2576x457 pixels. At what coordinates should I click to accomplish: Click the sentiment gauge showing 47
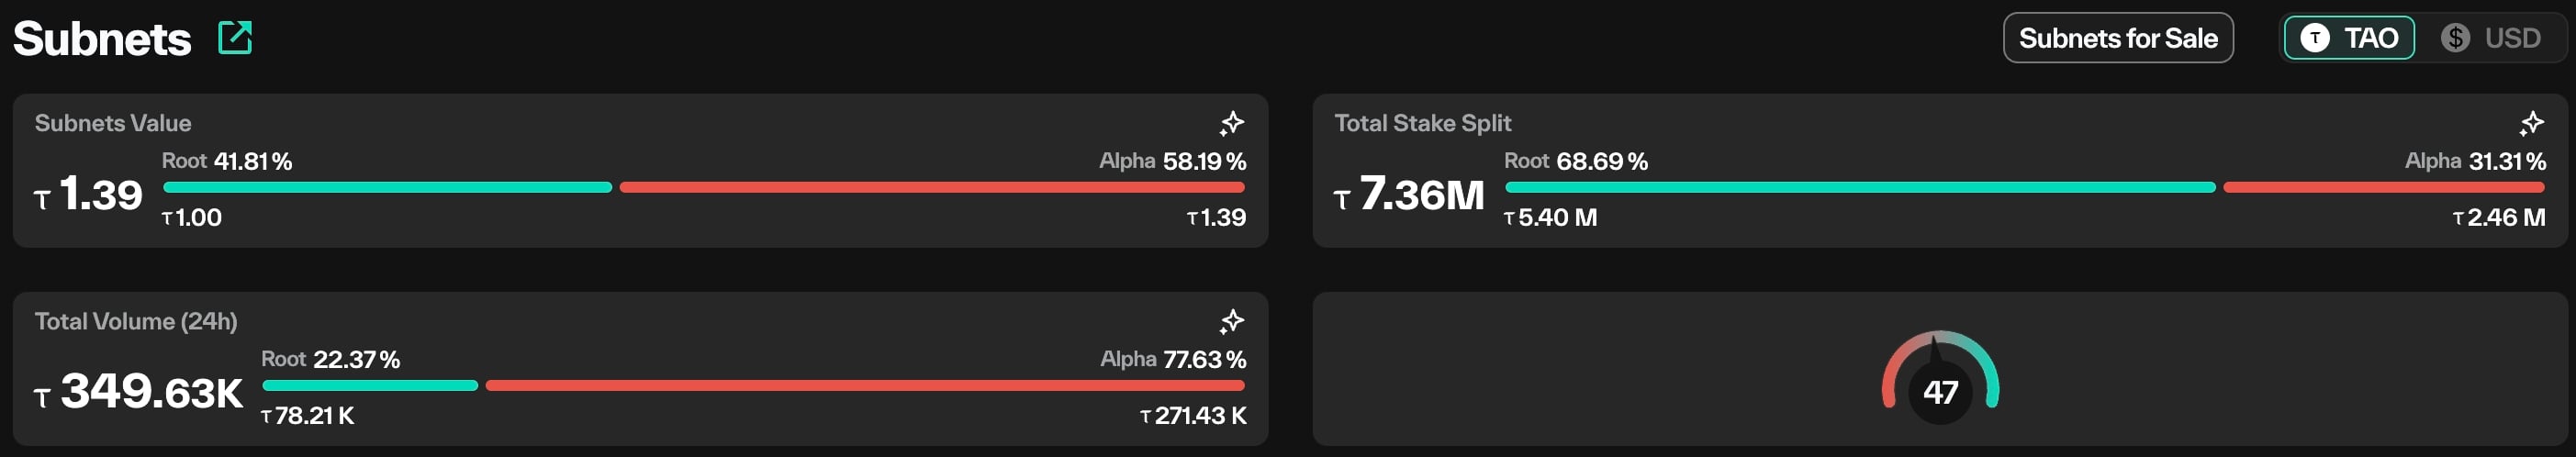click(1940, 376)
